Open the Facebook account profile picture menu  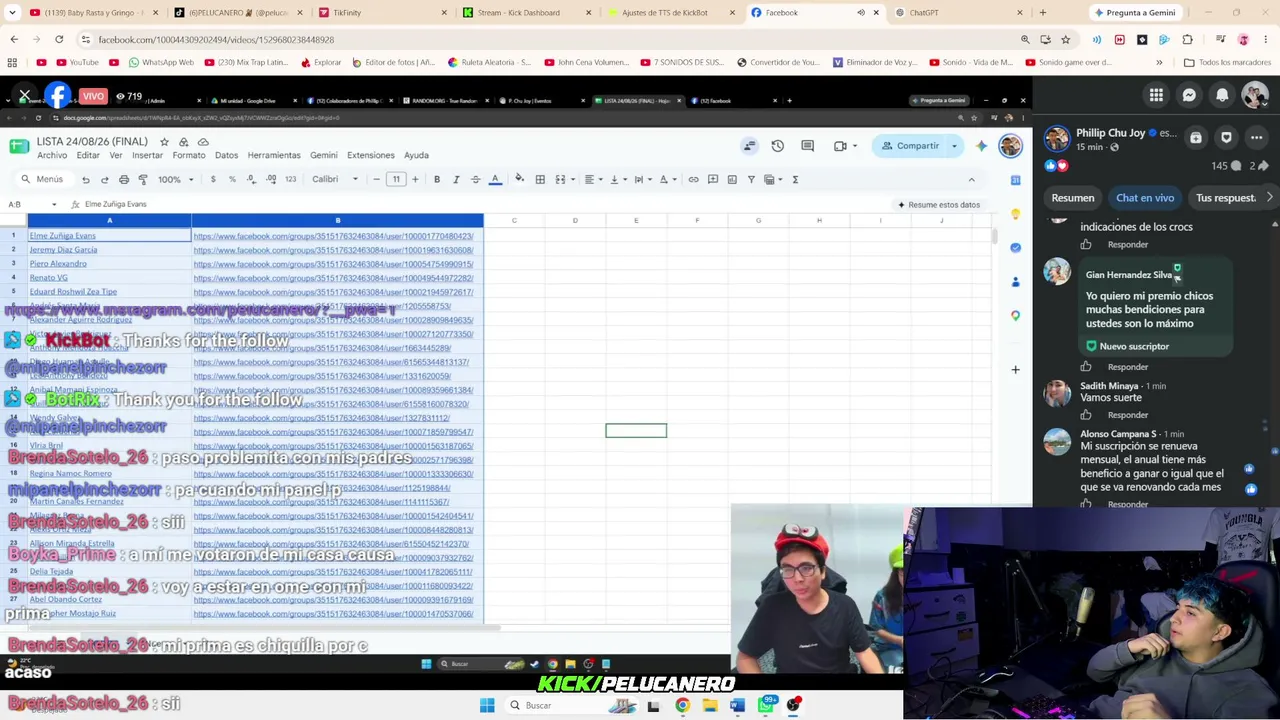[1255, 95]
